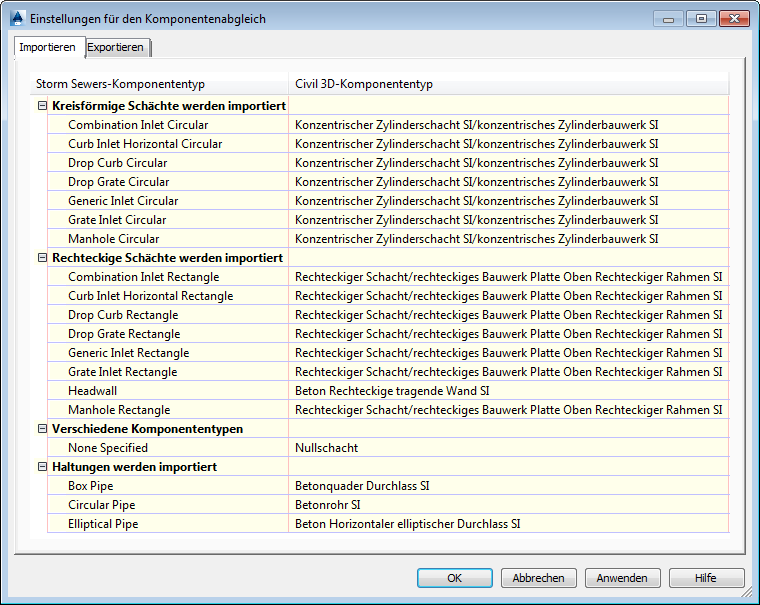Edit Civil 3D type for Circular Pipe
The height and width of the screenshot is (605, 760).
[x=508, y=505]
